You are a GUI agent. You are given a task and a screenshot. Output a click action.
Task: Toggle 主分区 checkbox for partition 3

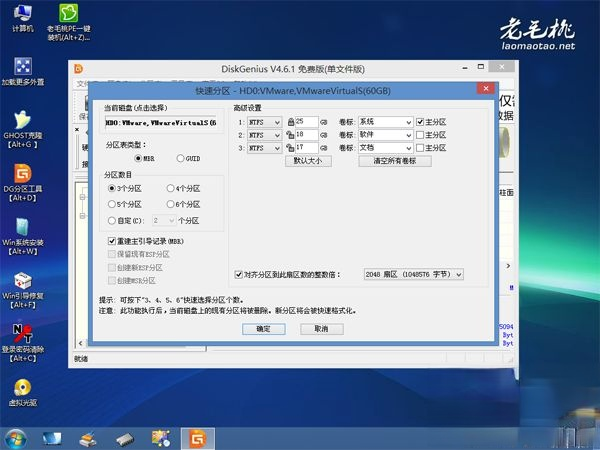[x=420, y=148]
